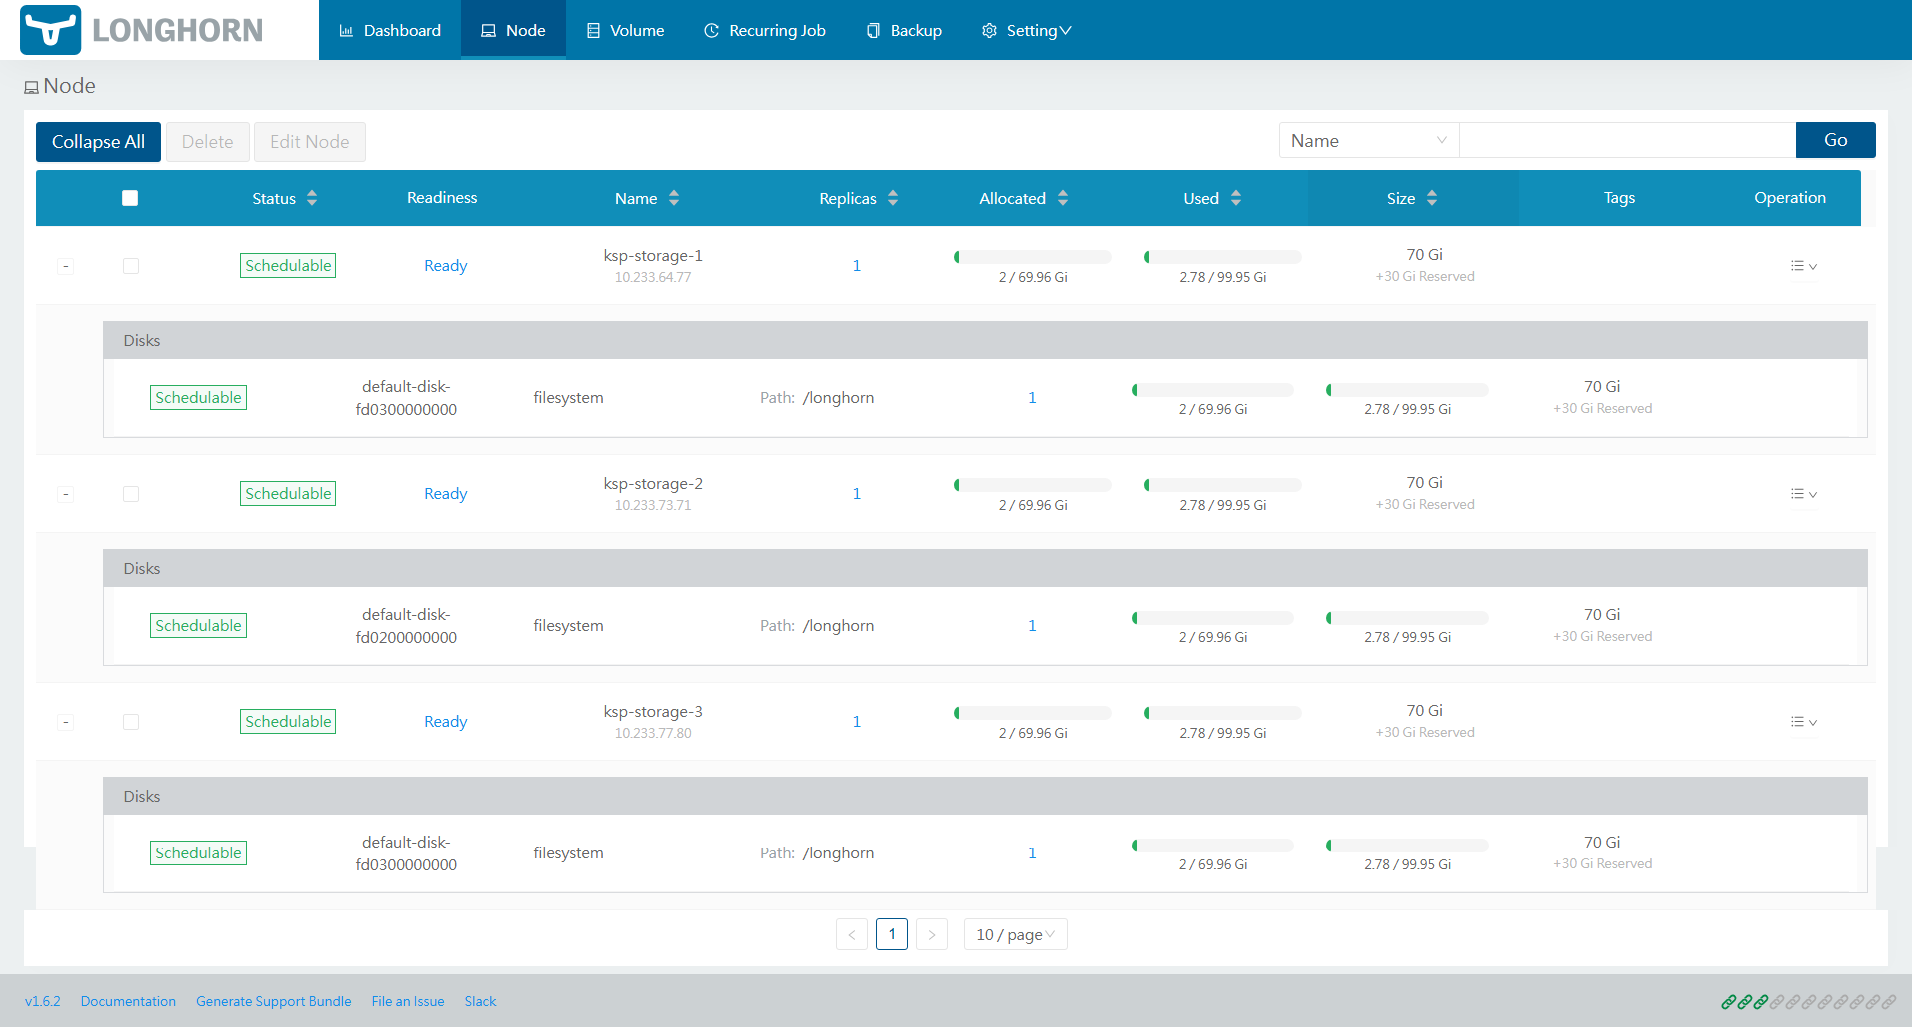Check the ksp-storage-3 node checkbox
Viewport: 1912px width, 1028px height.
(131, 722)
